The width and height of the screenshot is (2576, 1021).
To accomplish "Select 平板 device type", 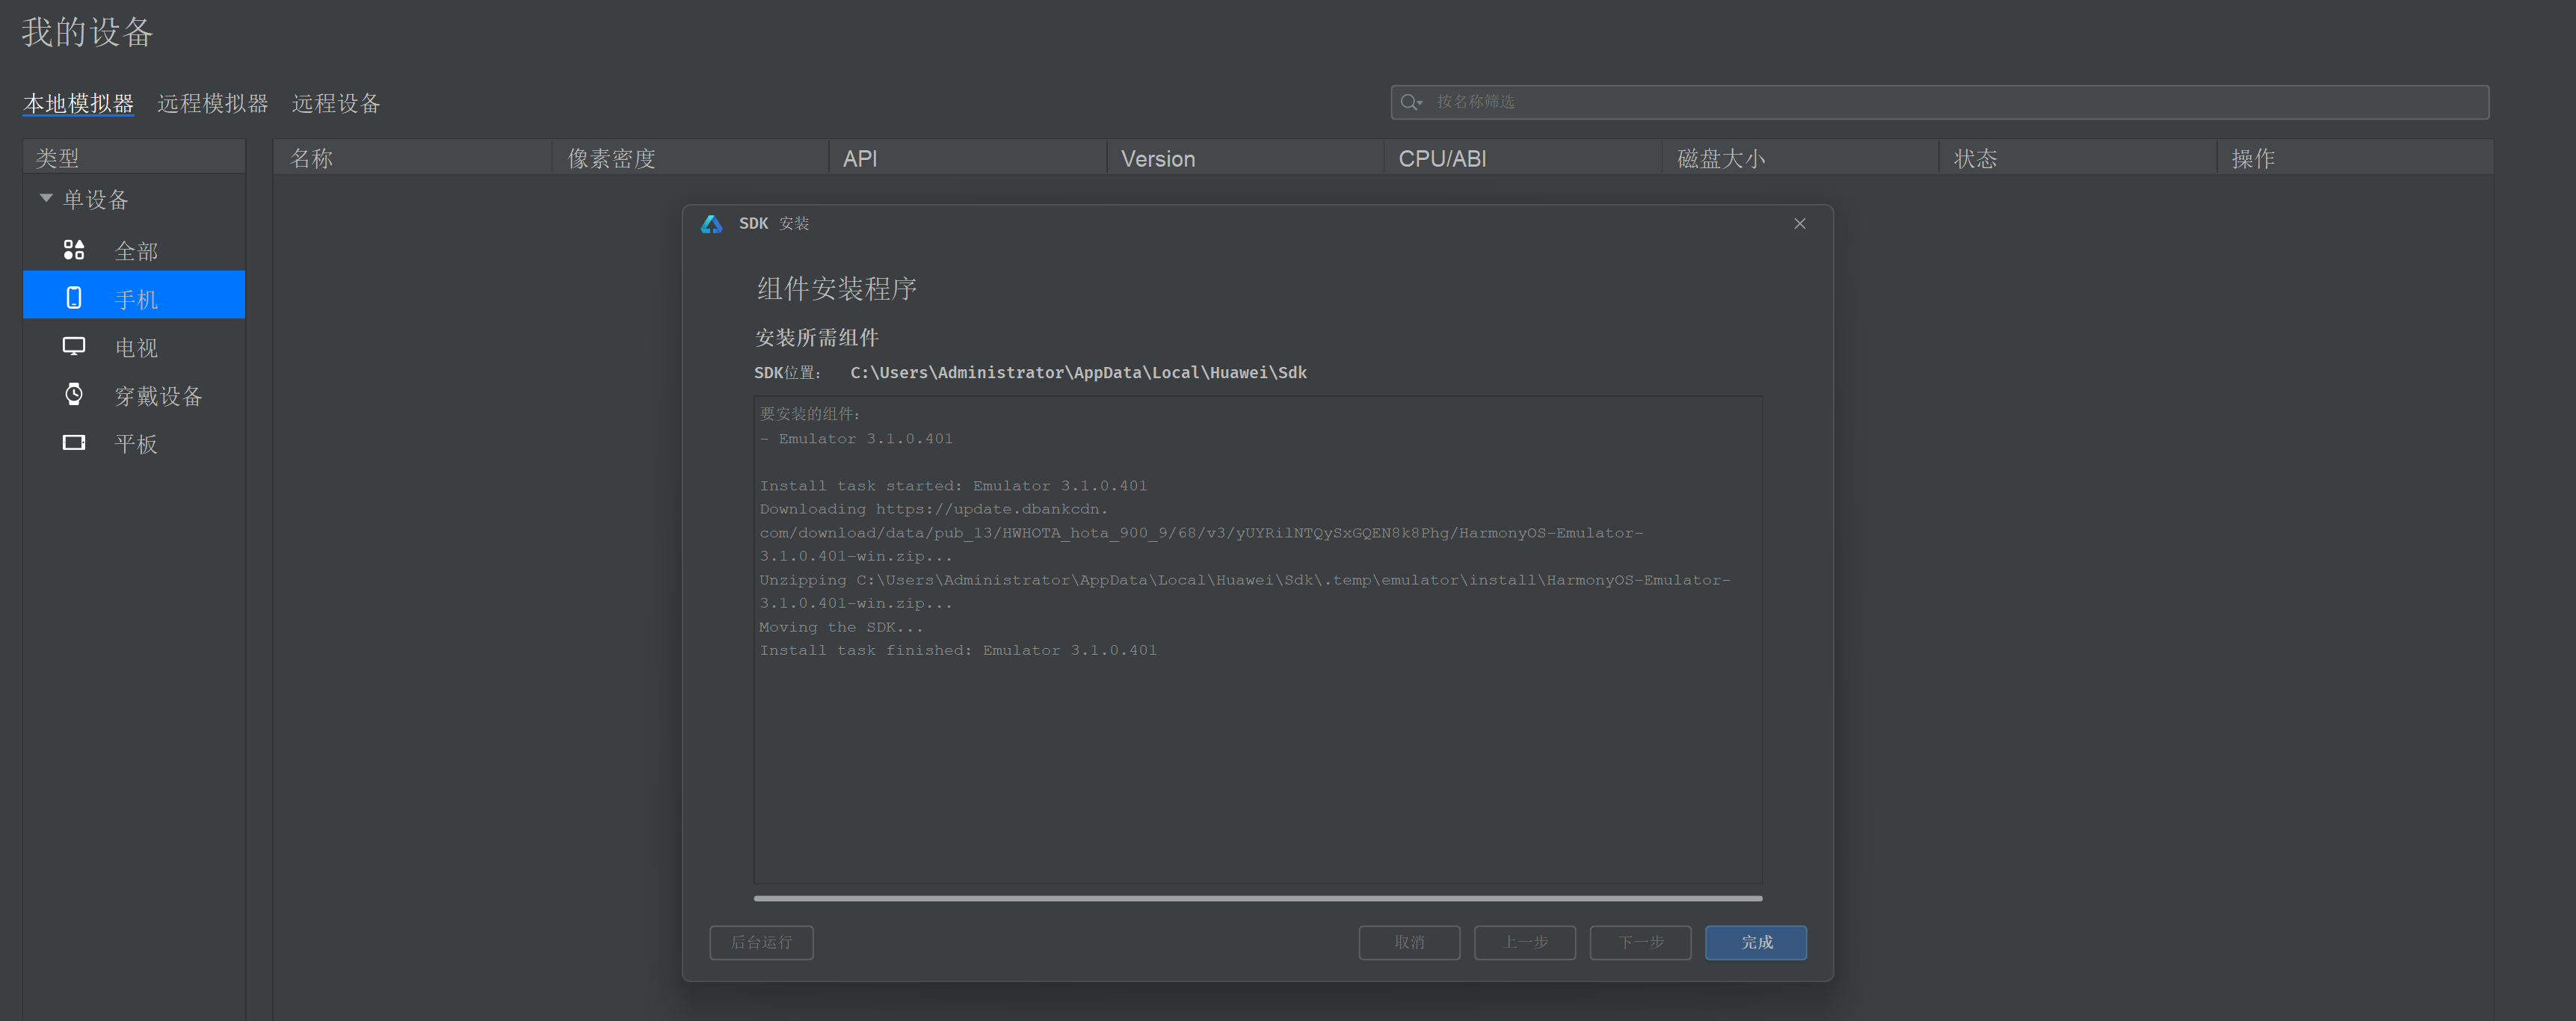I will click(x=134, y=442).
